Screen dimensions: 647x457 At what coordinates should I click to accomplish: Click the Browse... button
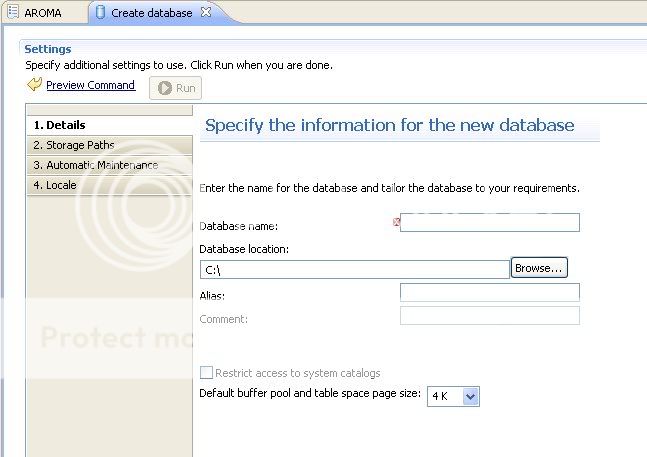(x=539, y=268)
